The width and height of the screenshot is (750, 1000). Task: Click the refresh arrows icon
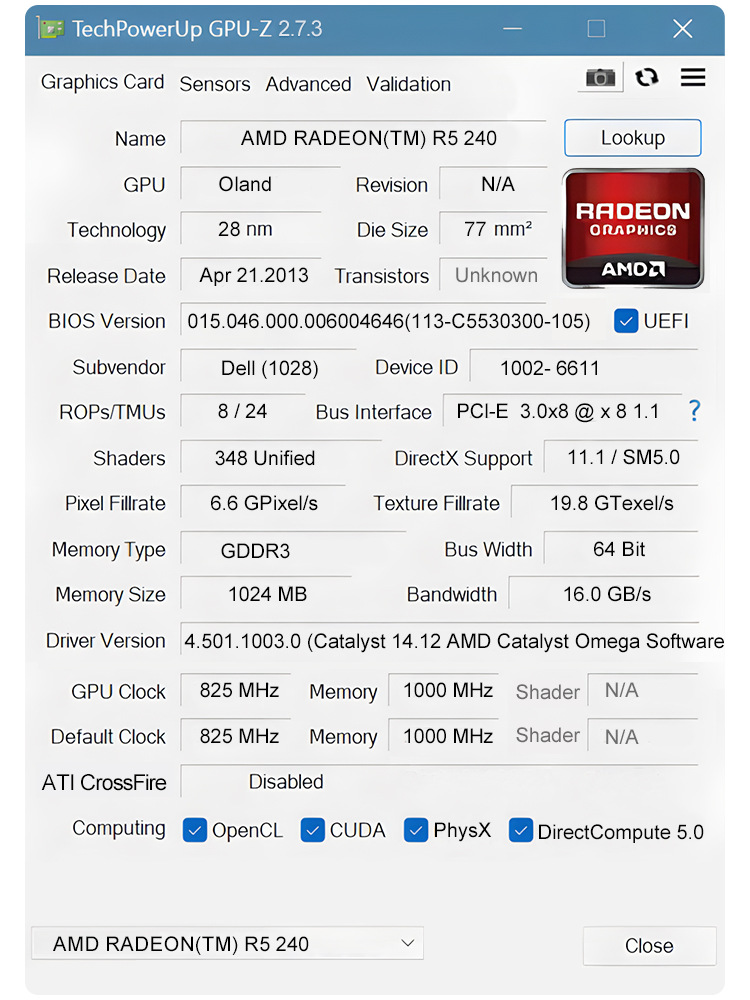(647, 78)
